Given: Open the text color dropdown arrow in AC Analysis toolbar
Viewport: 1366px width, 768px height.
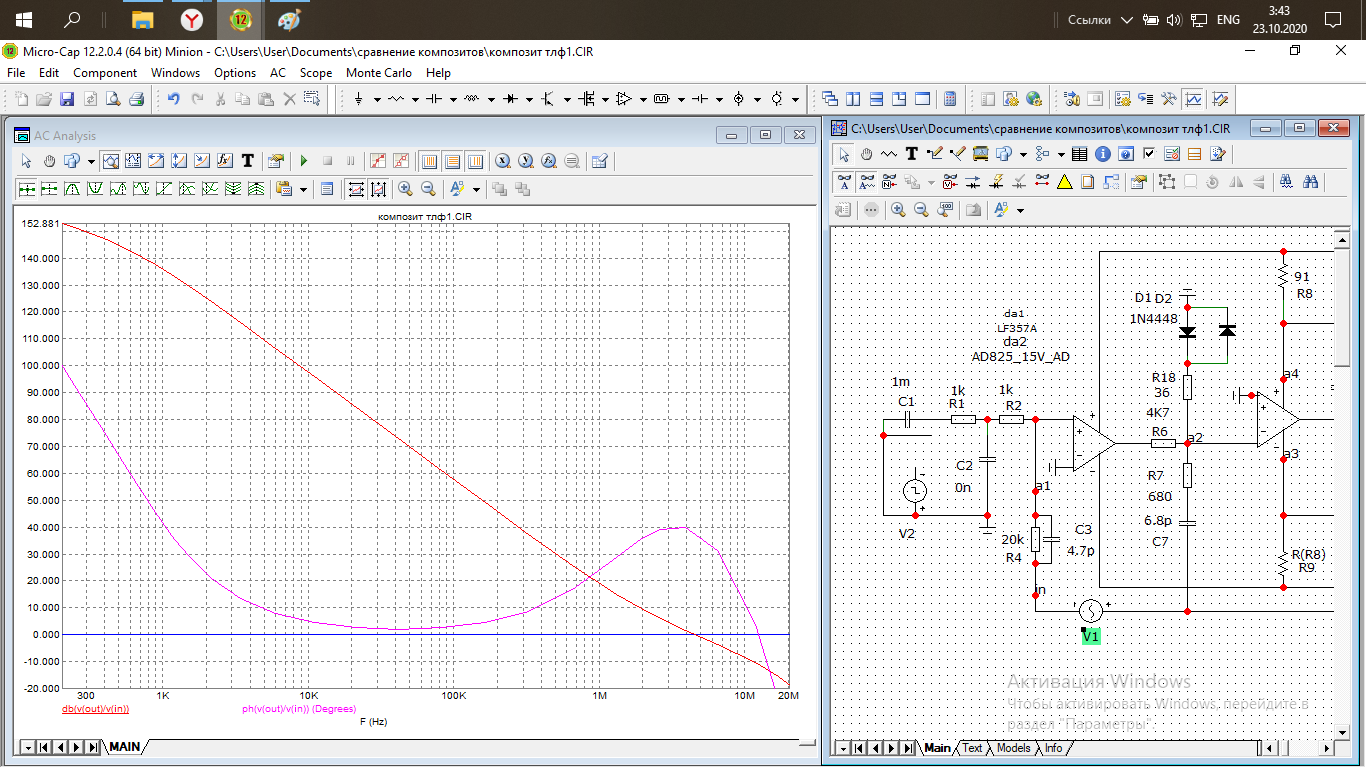Looking at the screenshot, I should 476,189.
